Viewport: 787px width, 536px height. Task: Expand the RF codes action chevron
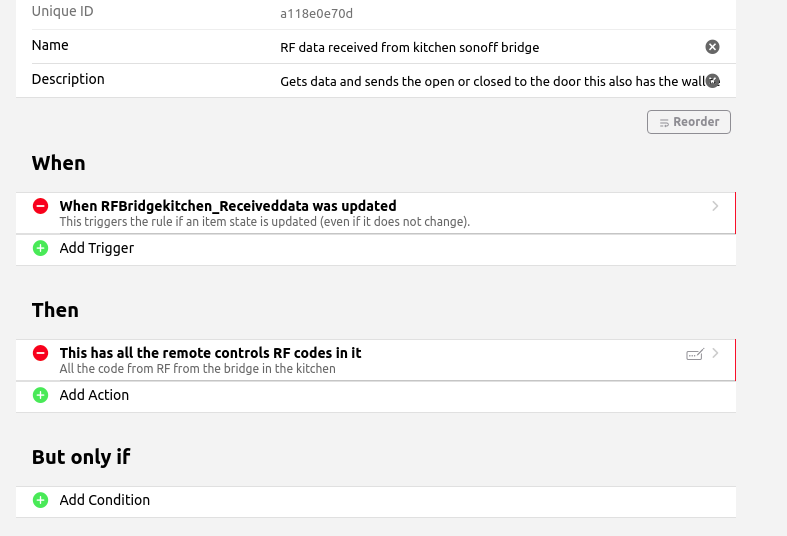point(716,353)
